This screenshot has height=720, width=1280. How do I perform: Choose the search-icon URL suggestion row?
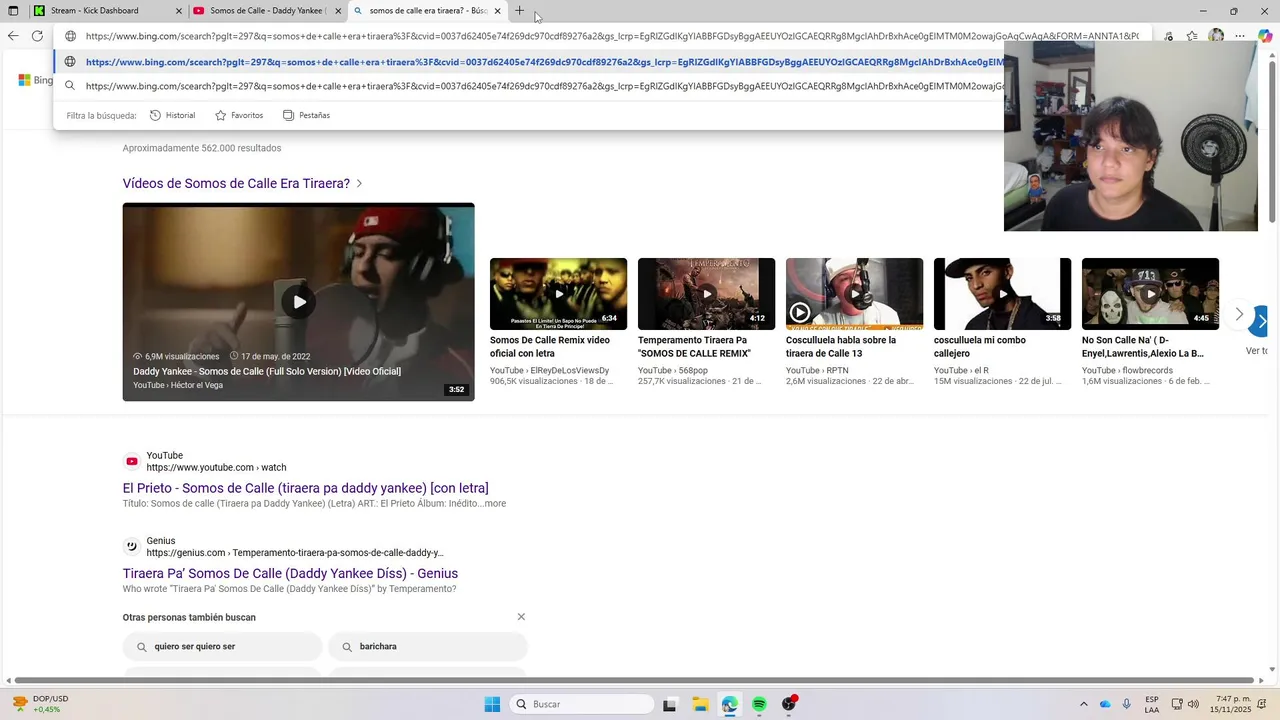click(x=530, y=86)
